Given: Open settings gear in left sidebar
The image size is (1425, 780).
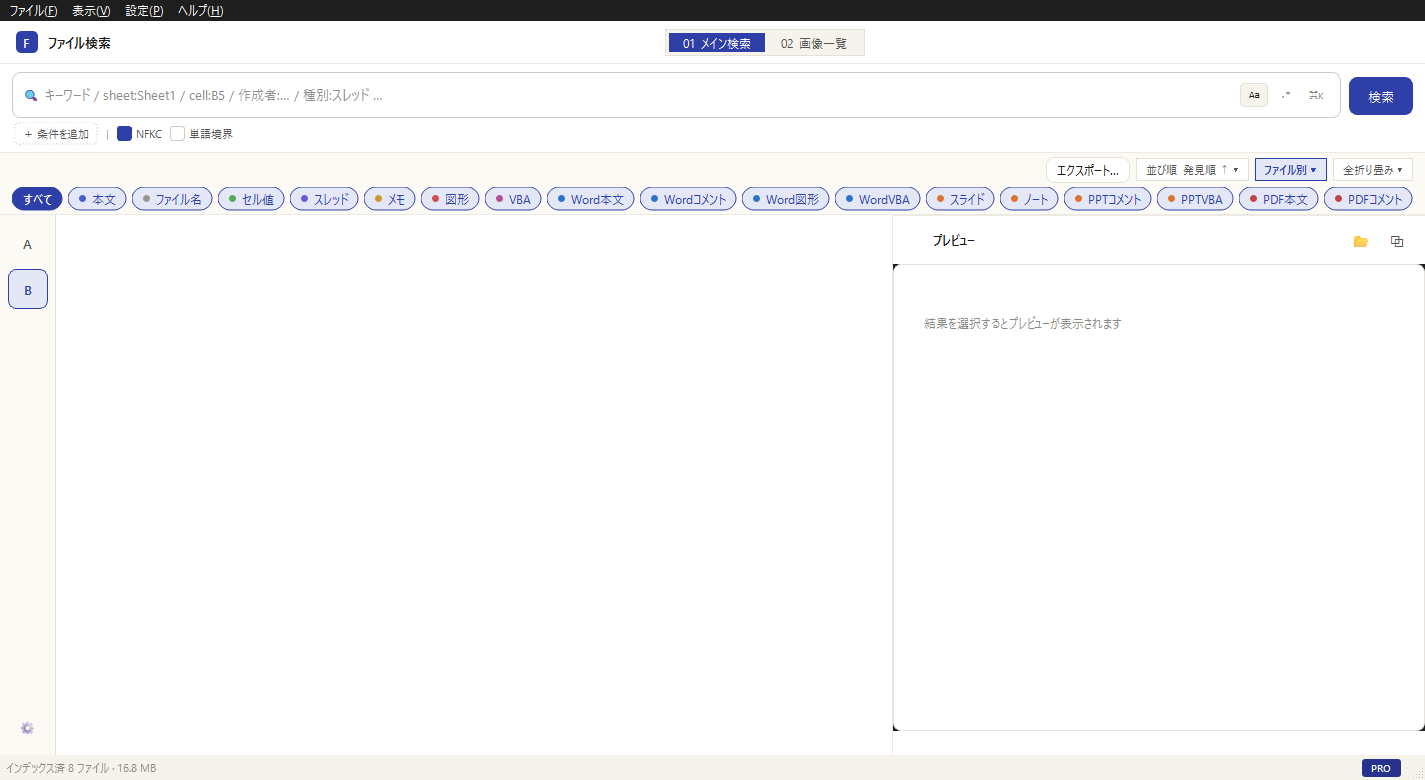Looking at the screenshot, I should pyautogui.click(x=27, y=728).
